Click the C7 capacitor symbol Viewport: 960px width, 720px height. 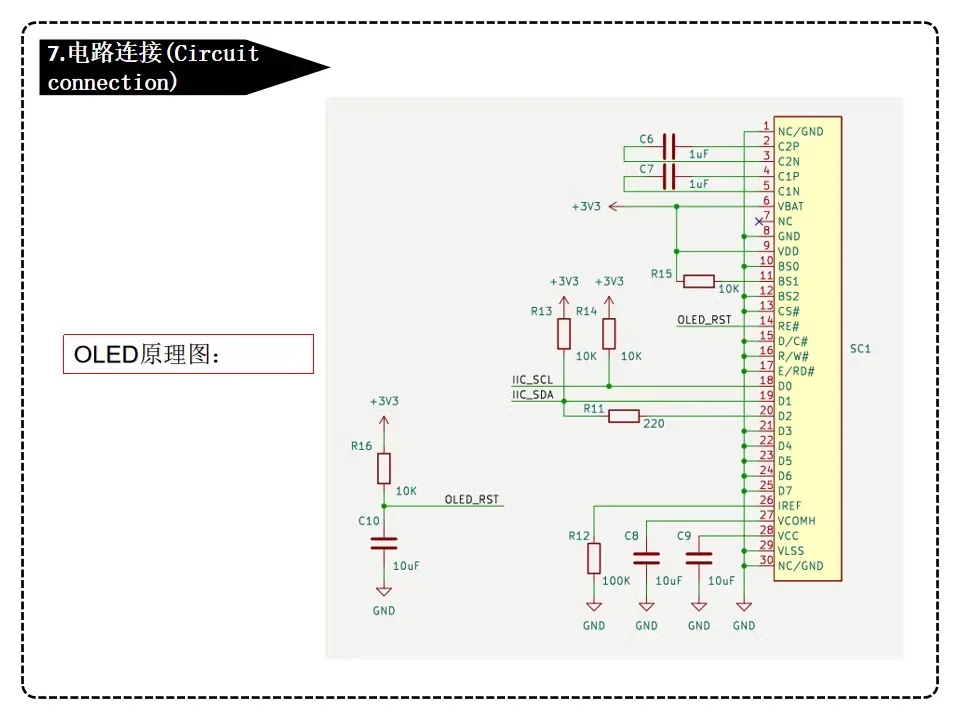670,176
